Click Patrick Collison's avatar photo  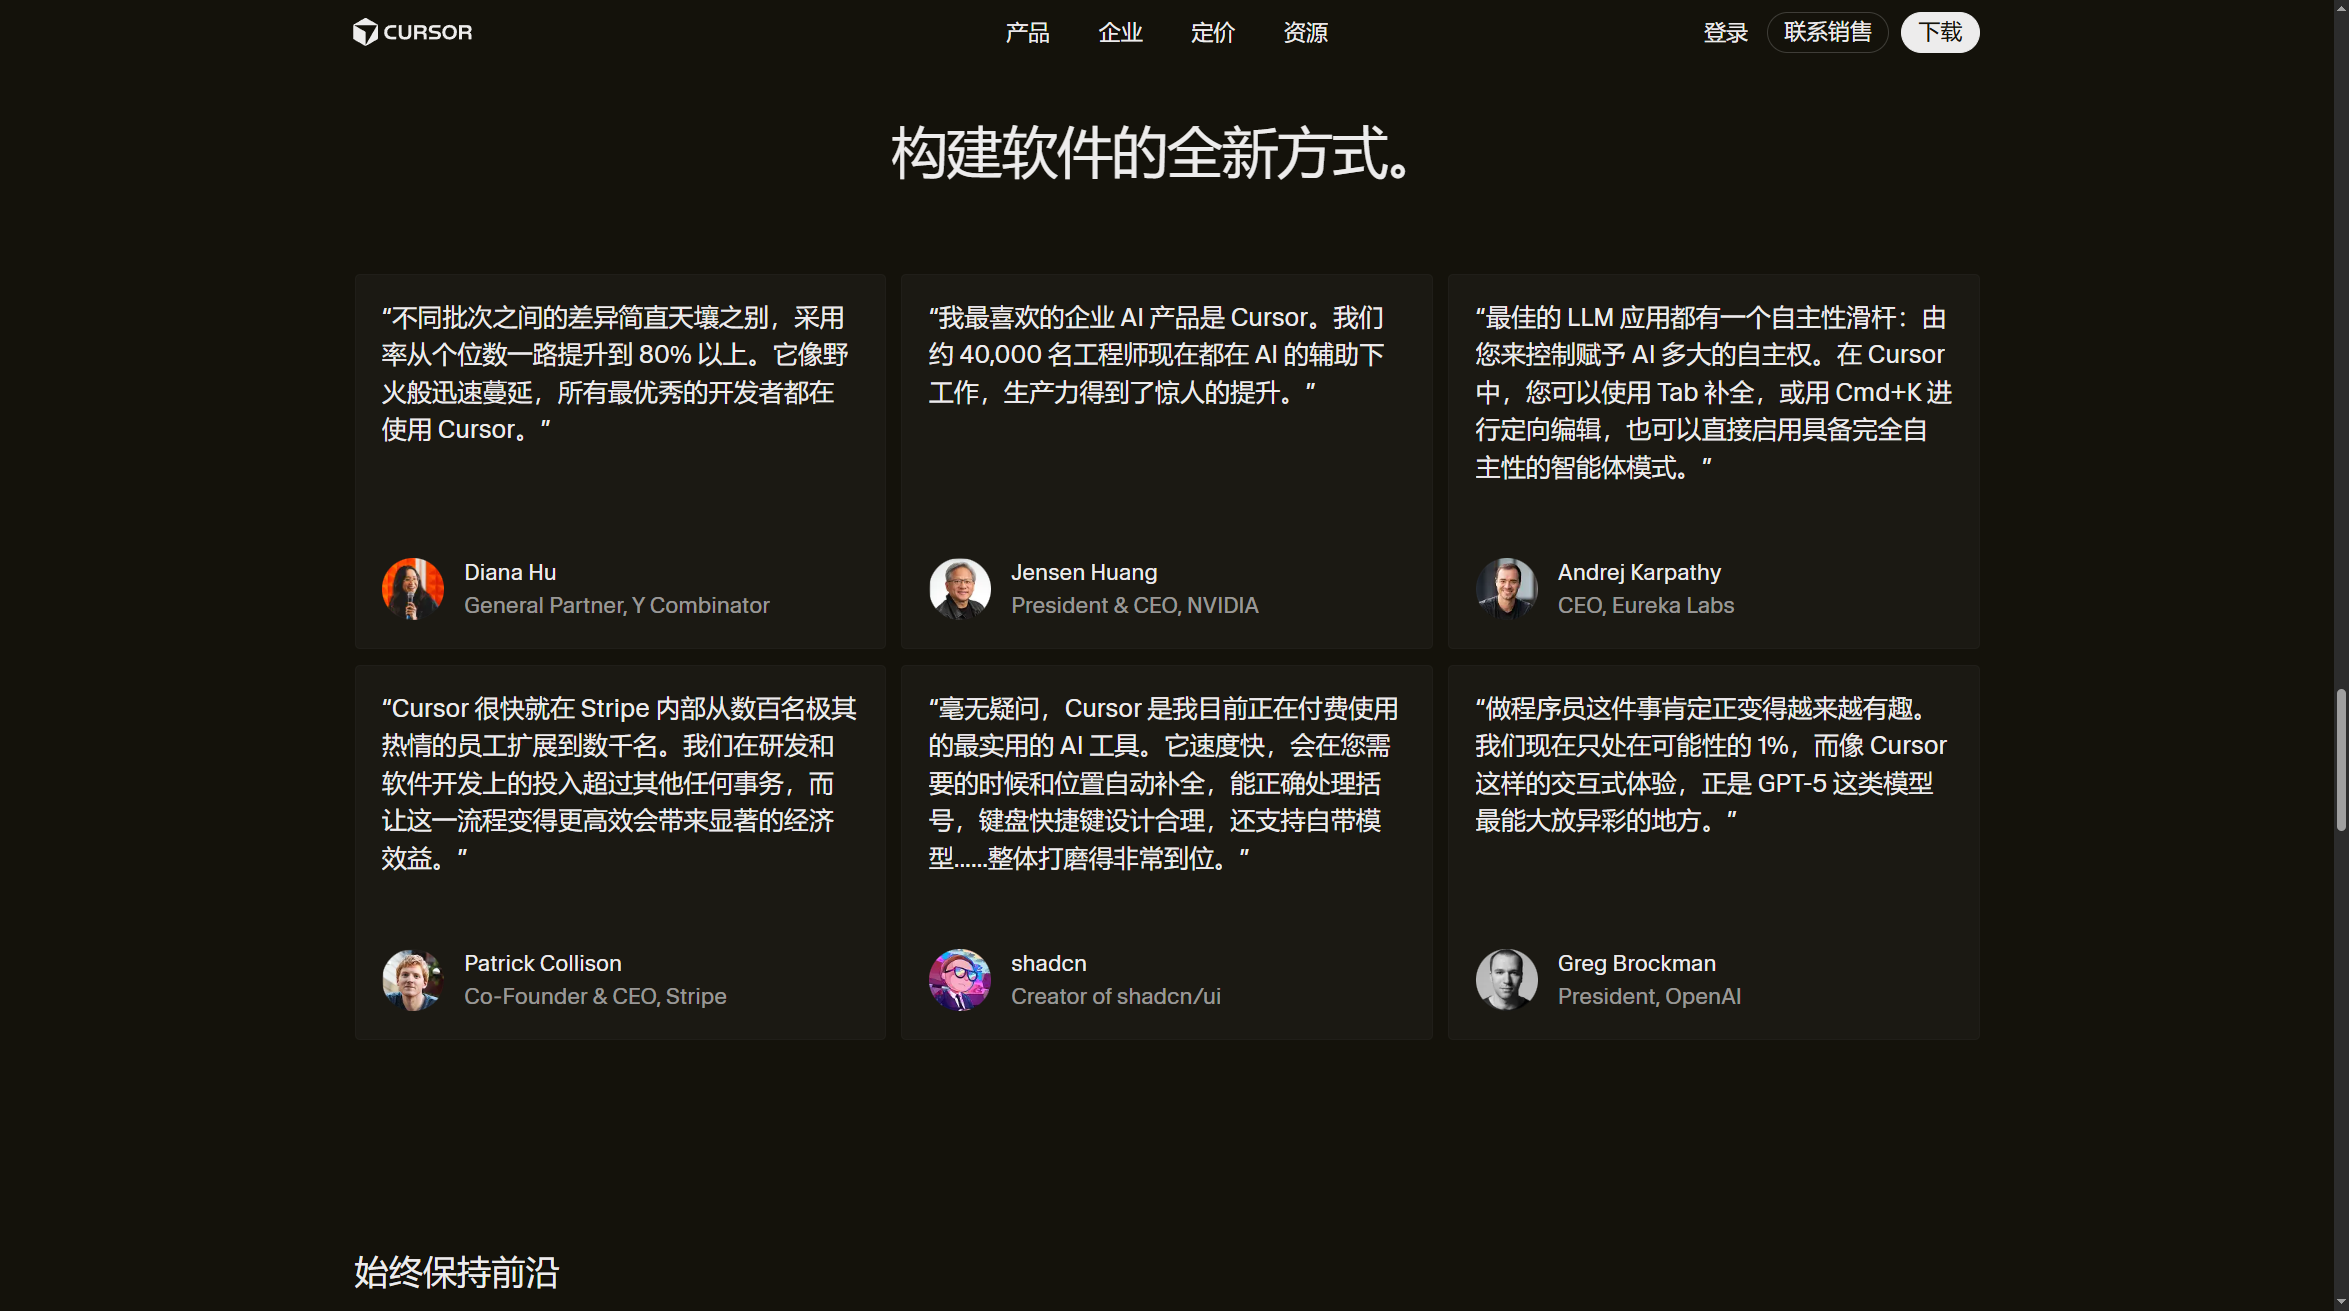(413, 980)
